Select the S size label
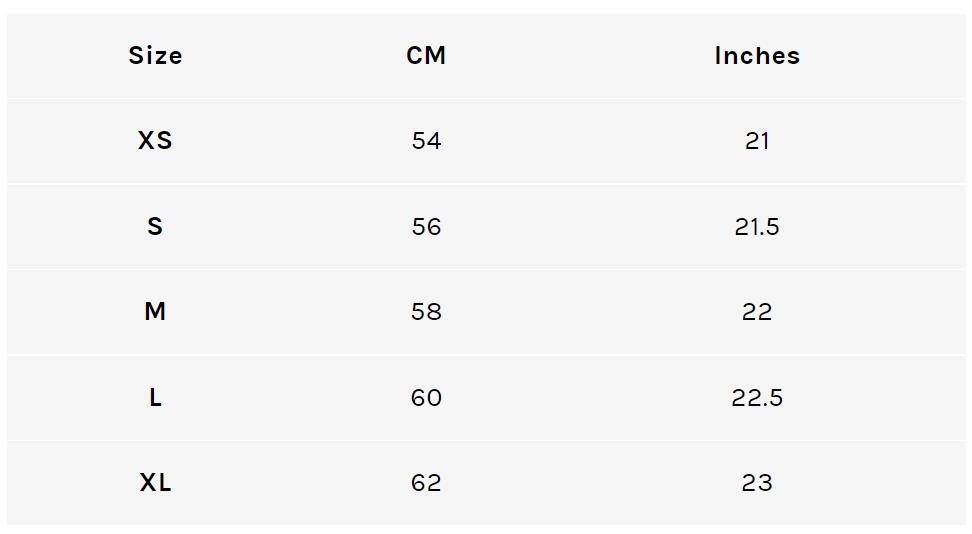972x534 pixels. pos(155,227)
